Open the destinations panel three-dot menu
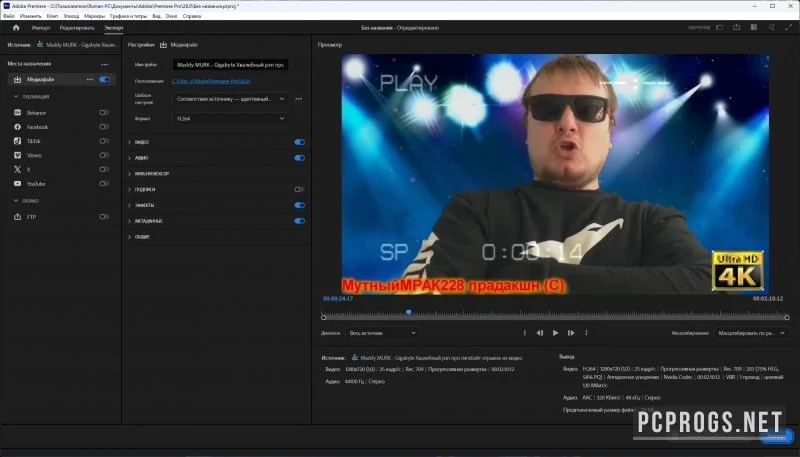Image resolution: width=800 pixels, height=457 pixels. [x=105, y=64]
